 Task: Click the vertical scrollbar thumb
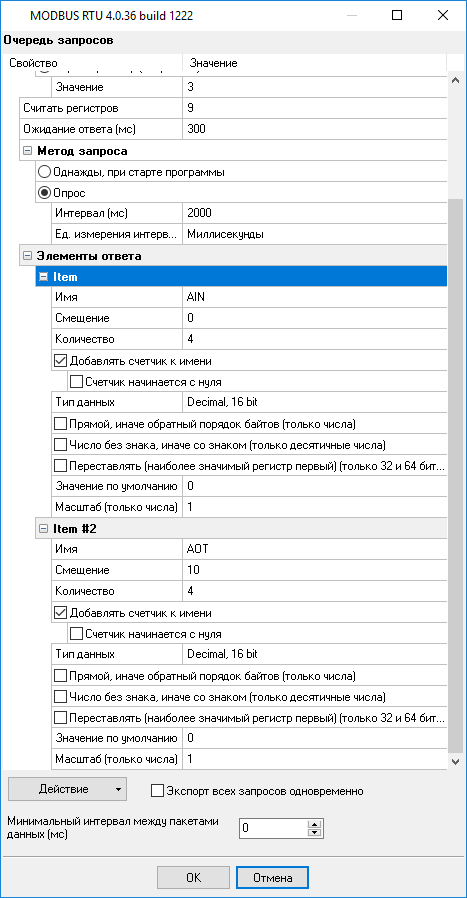[x=456, y=475]
